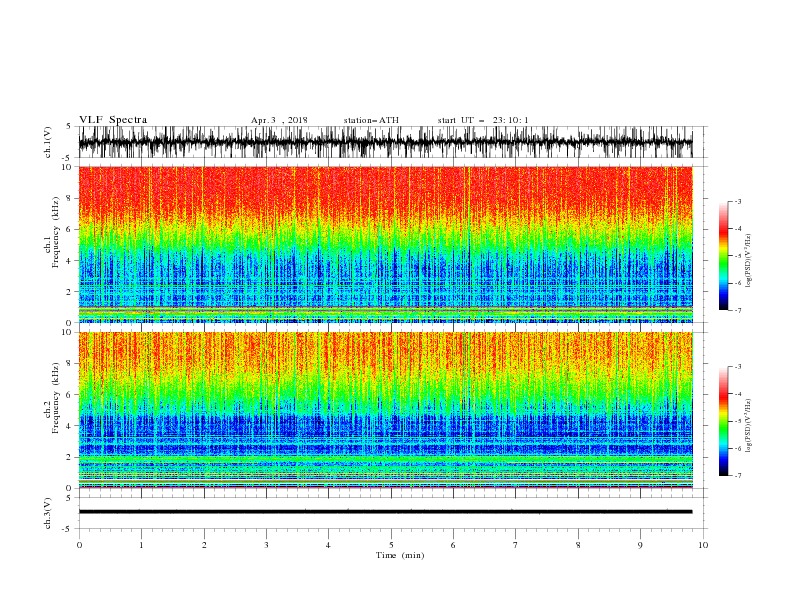
Task: Click the 'ch.3(V)' axis label
Action: [48, 513]
